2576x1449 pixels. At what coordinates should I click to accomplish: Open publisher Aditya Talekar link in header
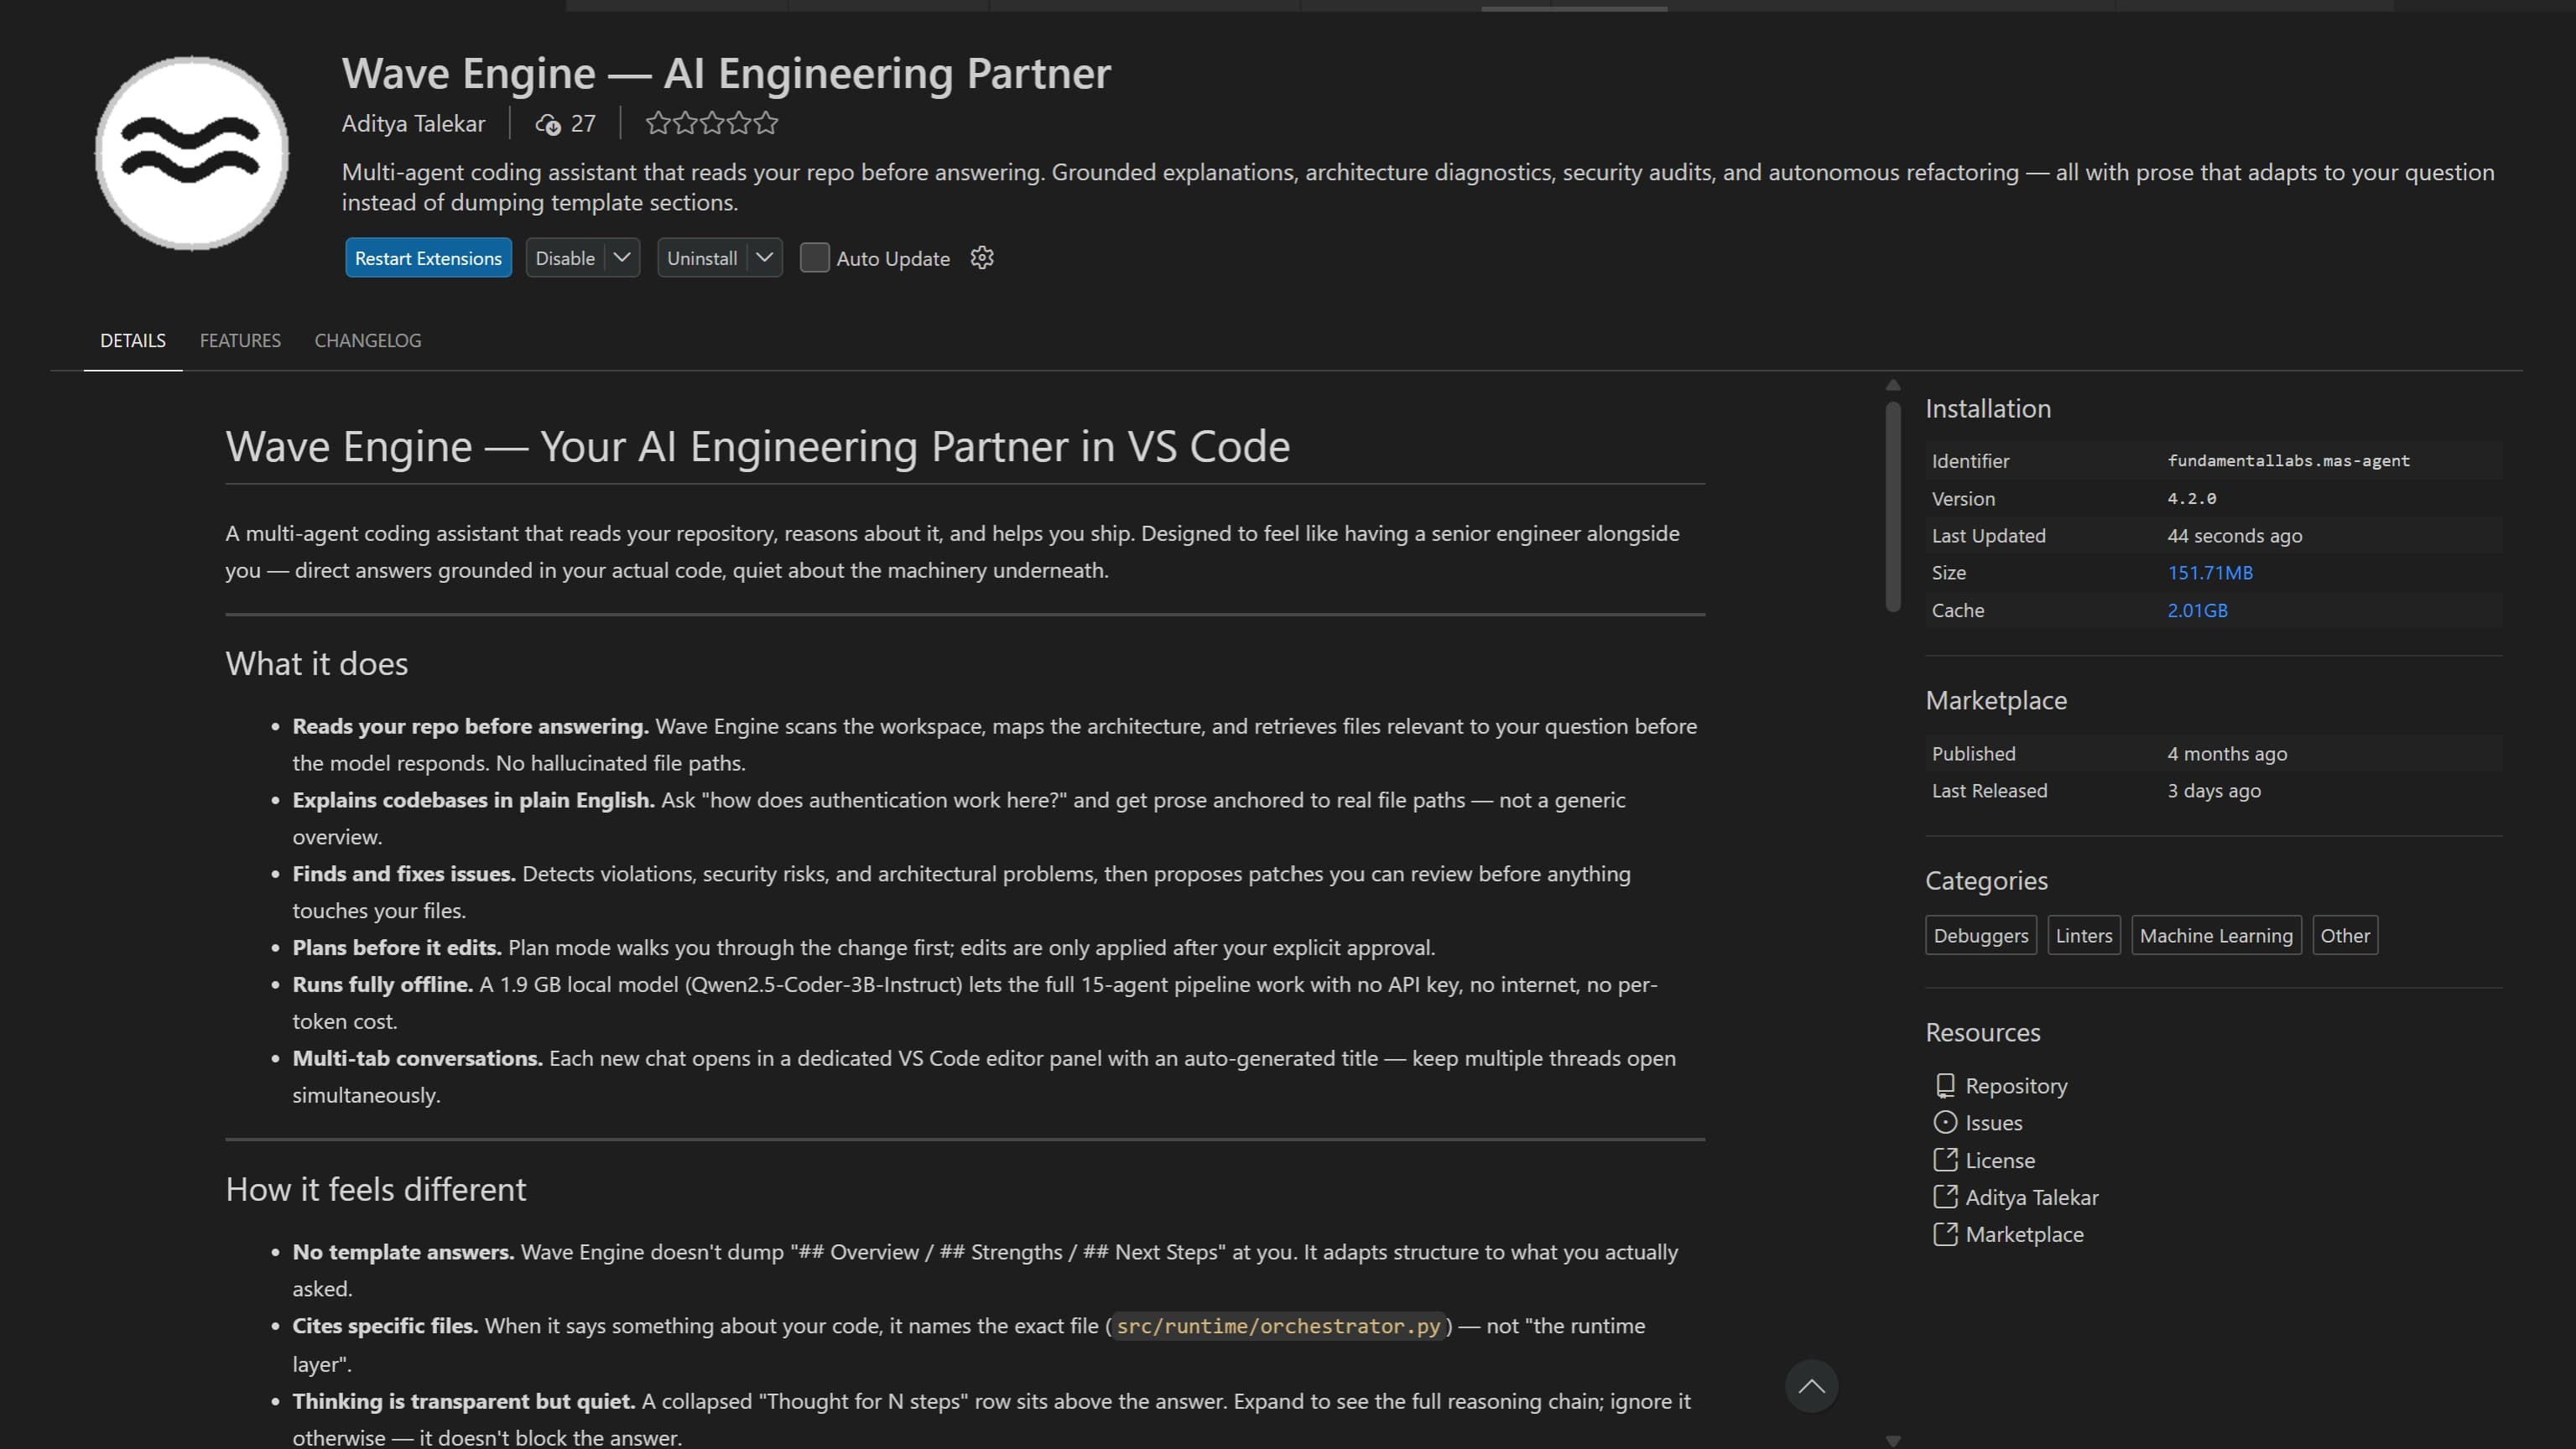coord(413,124)
